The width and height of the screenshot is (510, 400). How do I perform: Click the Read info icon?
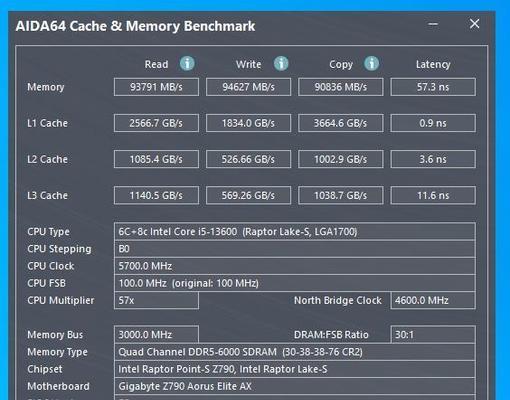(x=187, y=63)
